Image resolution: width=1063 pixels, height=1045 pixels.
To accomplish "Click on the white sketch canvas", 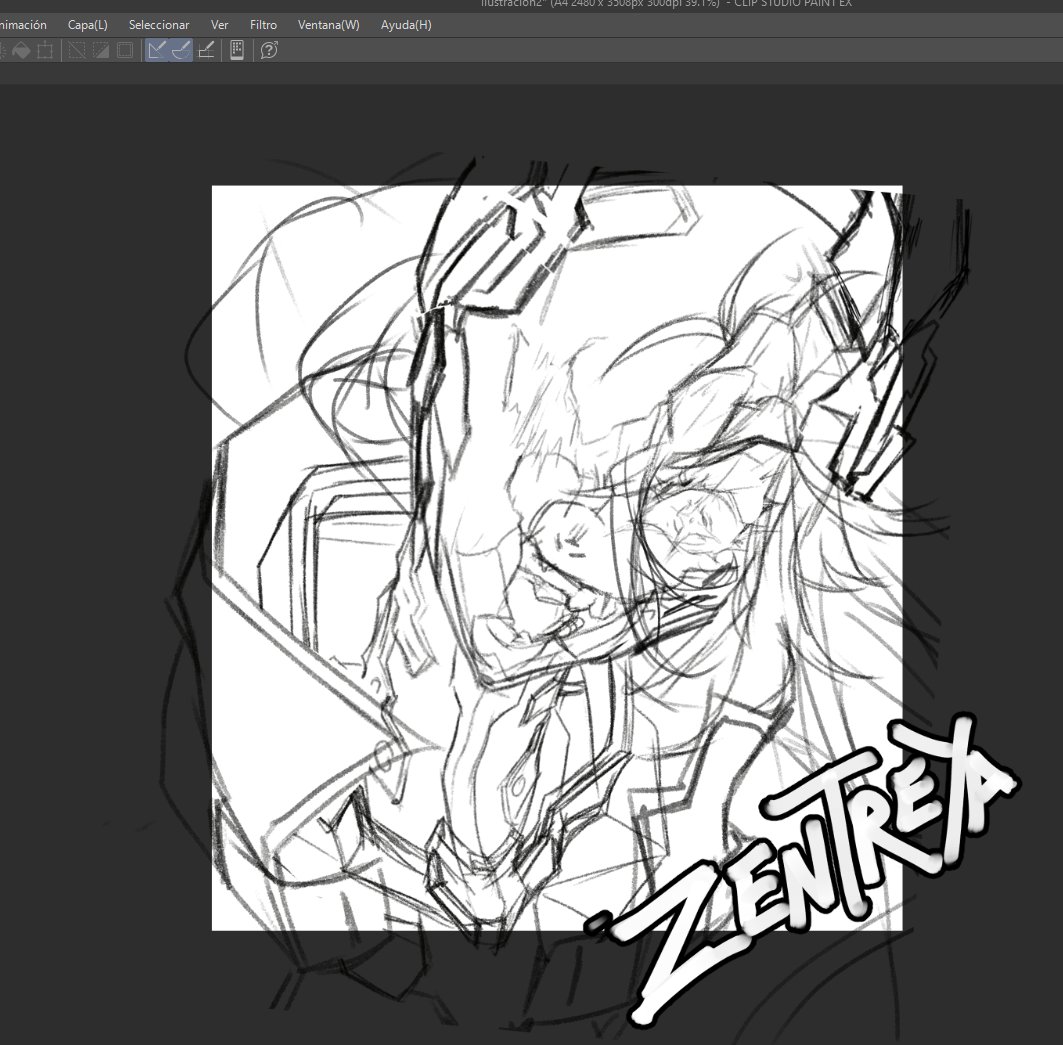I will coord(557,557).
